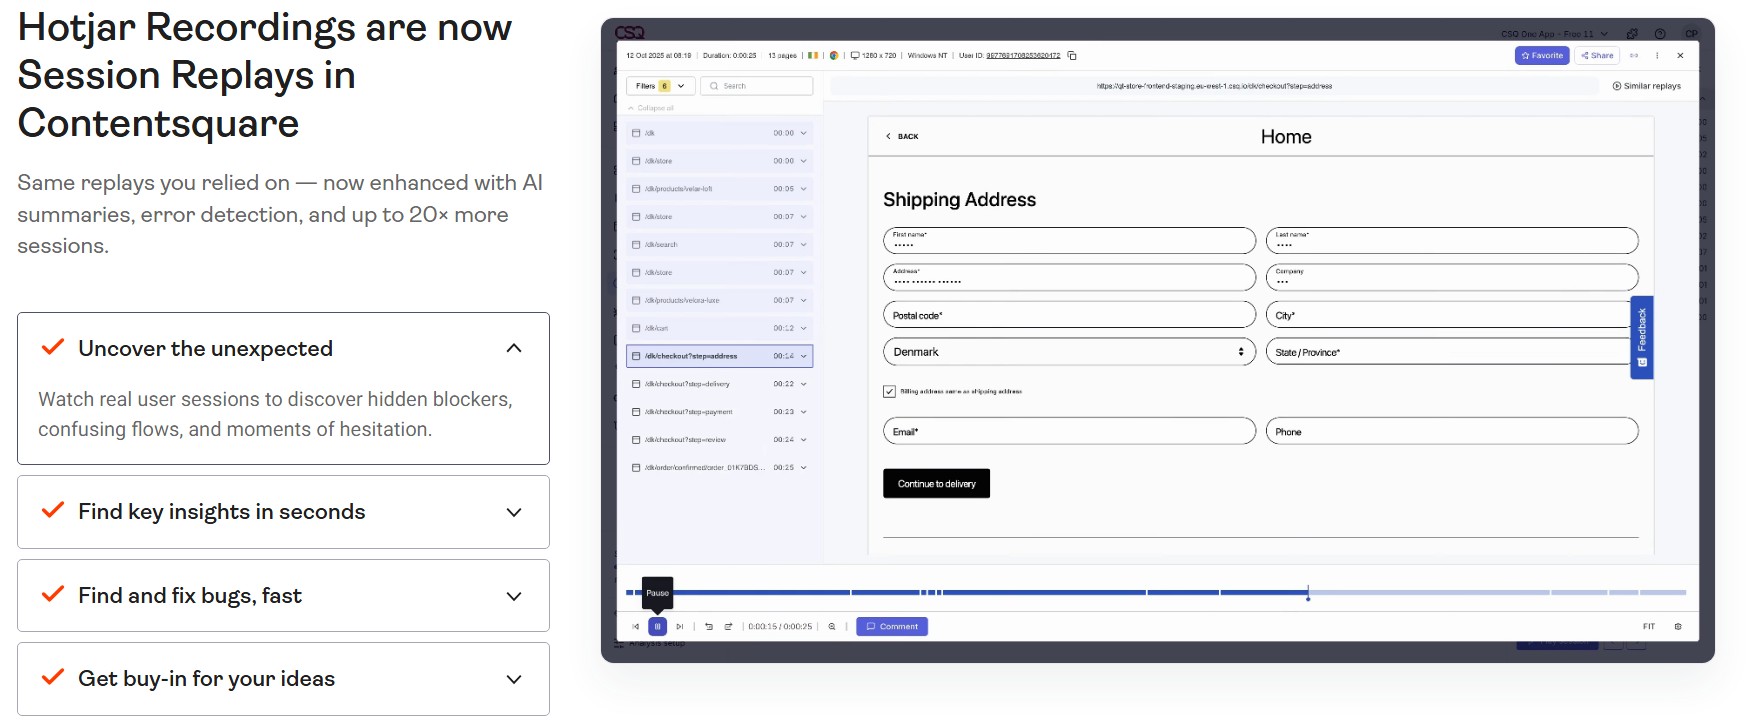Click the skip to next icon
Screen dimensions: 1747x726
coord(680,627)
